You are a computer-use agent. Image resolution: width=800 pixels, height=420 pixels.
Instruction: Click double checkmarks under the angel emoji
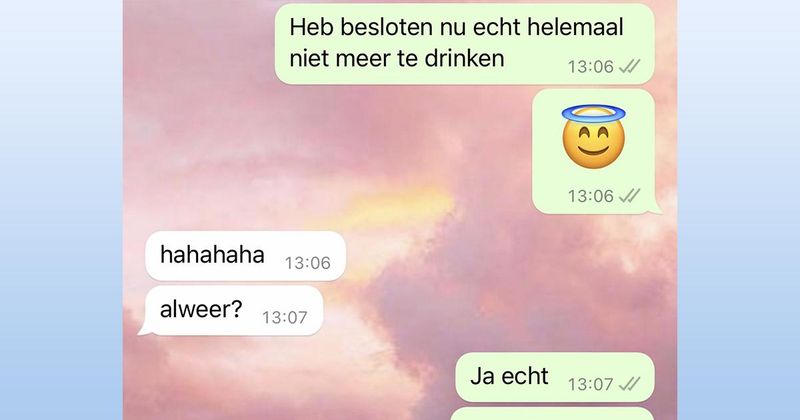point(629,195)
